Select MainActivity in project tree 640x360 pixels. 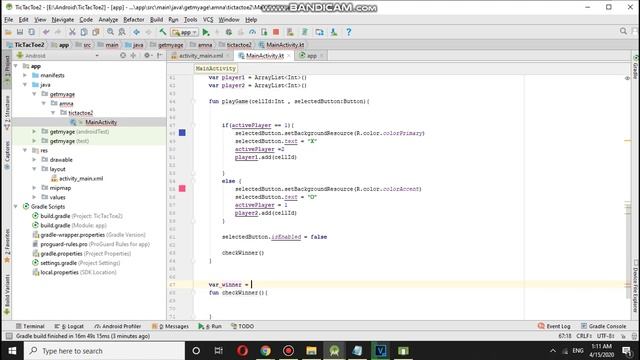(x=101, y=122)
